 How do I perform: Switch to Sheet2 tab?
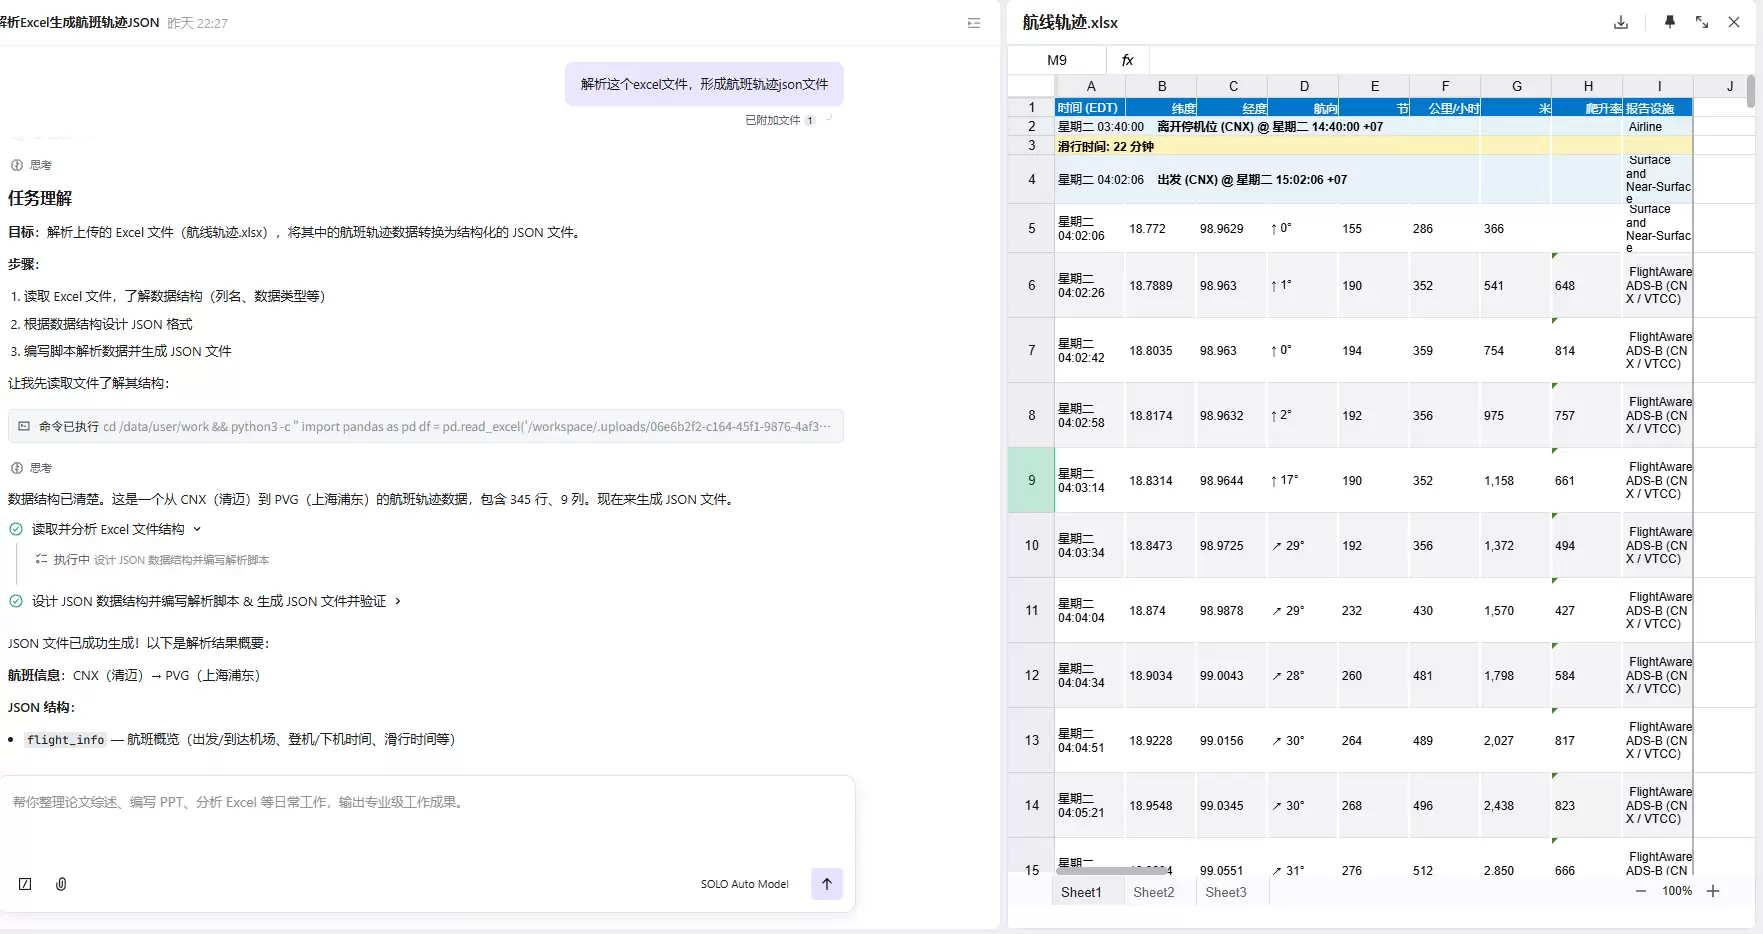click(1154, 892)
